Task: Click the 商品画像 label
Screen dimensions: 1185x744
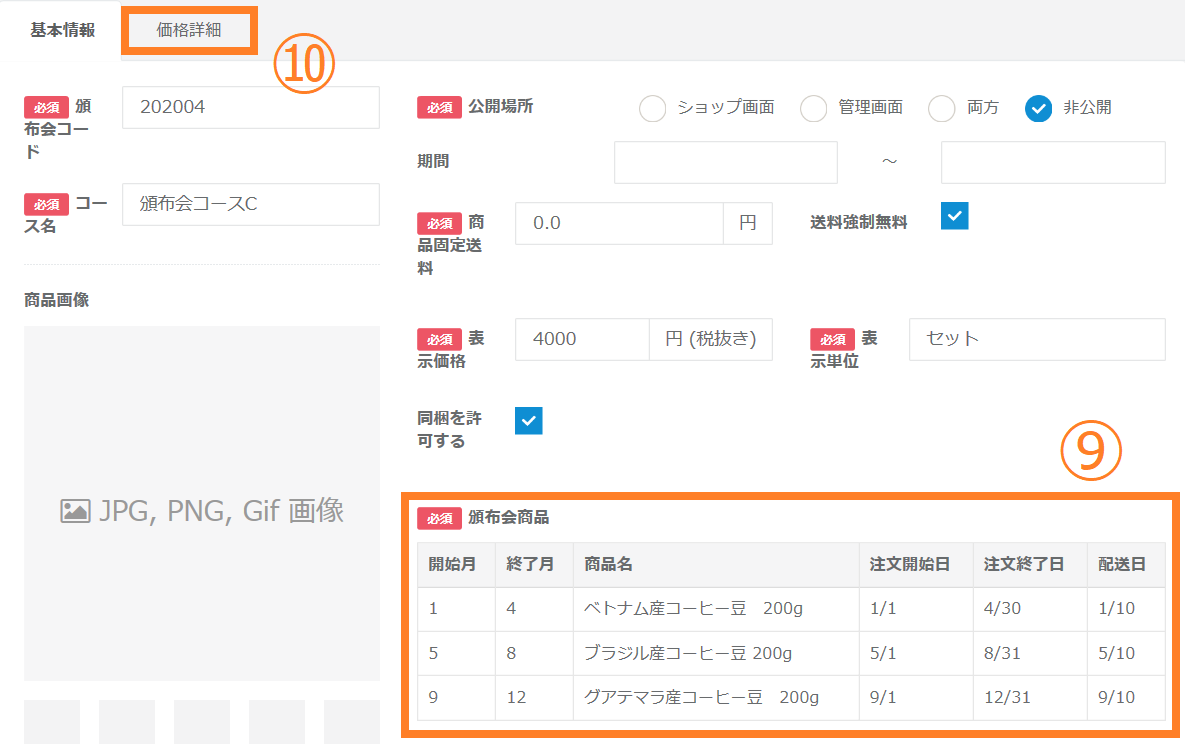Action: pyautogui.click(x=57, y=300)
